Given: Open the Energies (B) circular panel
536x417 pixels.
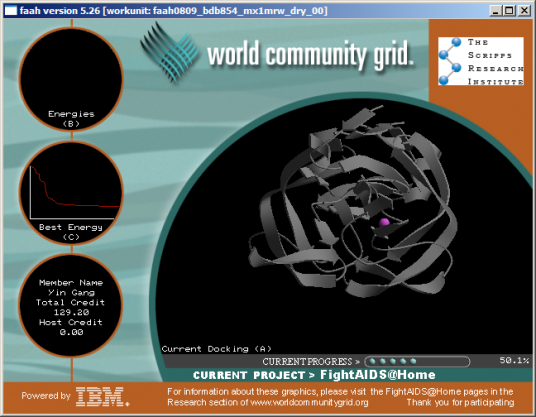Looking at the screenshot, I should pyautogui.click(x=71, y=79).
